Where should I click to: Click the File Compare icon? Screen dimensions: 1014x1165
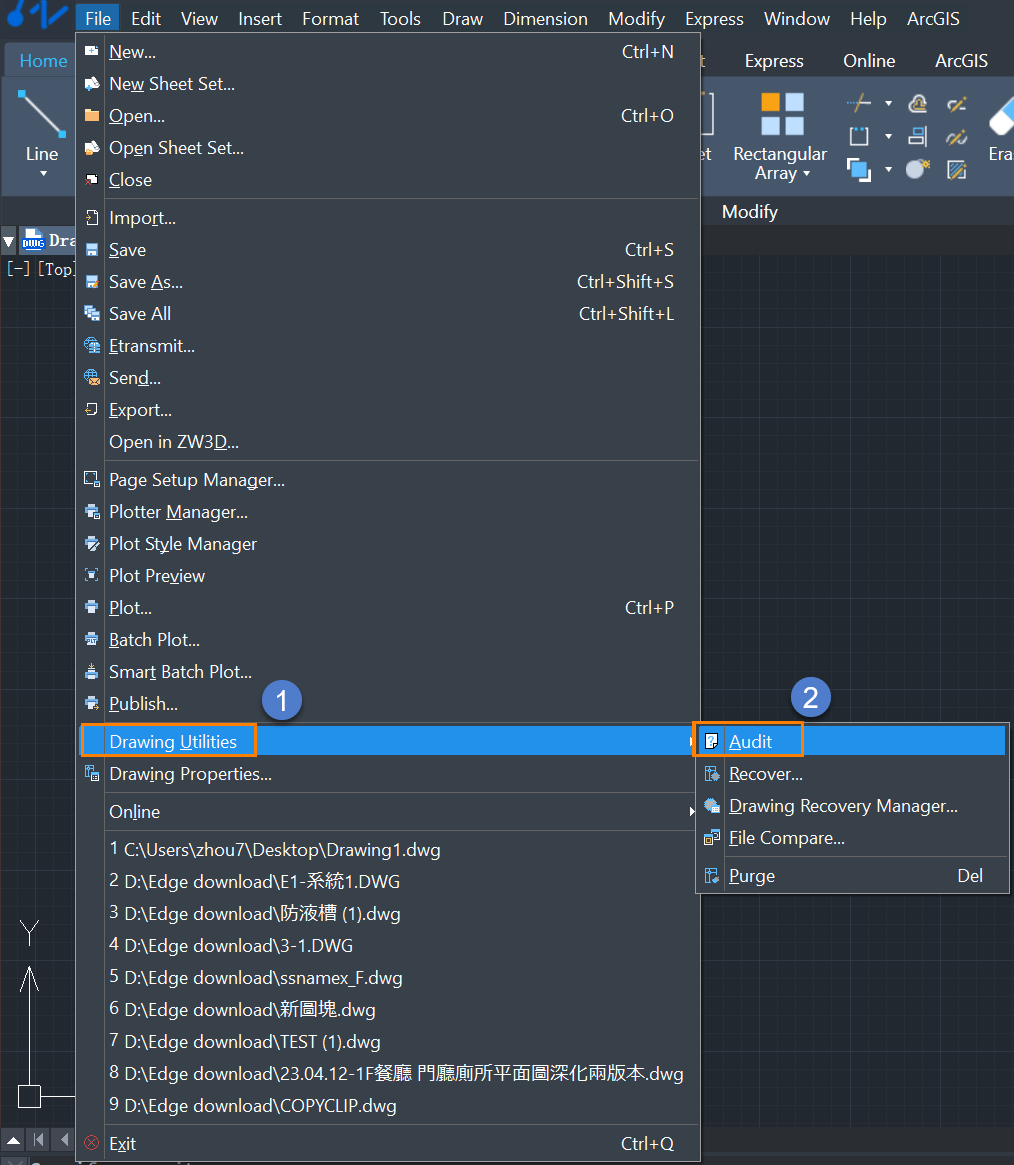(712, 837)
